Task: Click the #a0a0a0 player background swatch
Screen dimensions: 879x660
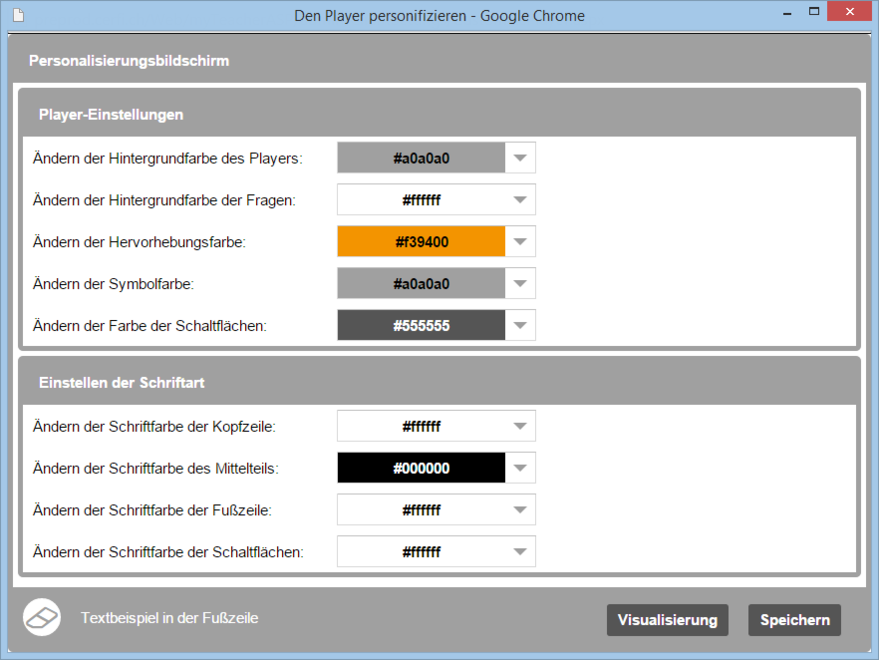Action: (x=421, y=159)
